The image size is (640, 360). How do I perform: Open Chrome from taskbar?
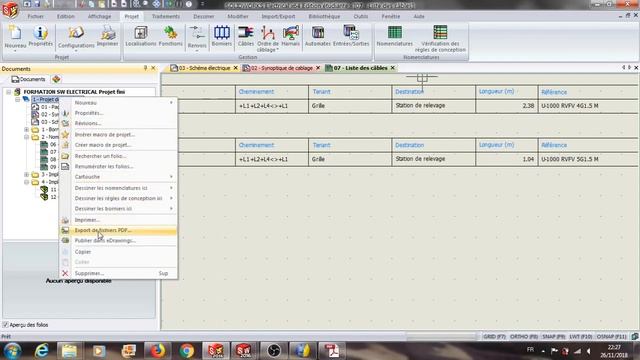[x=187, y=351]
